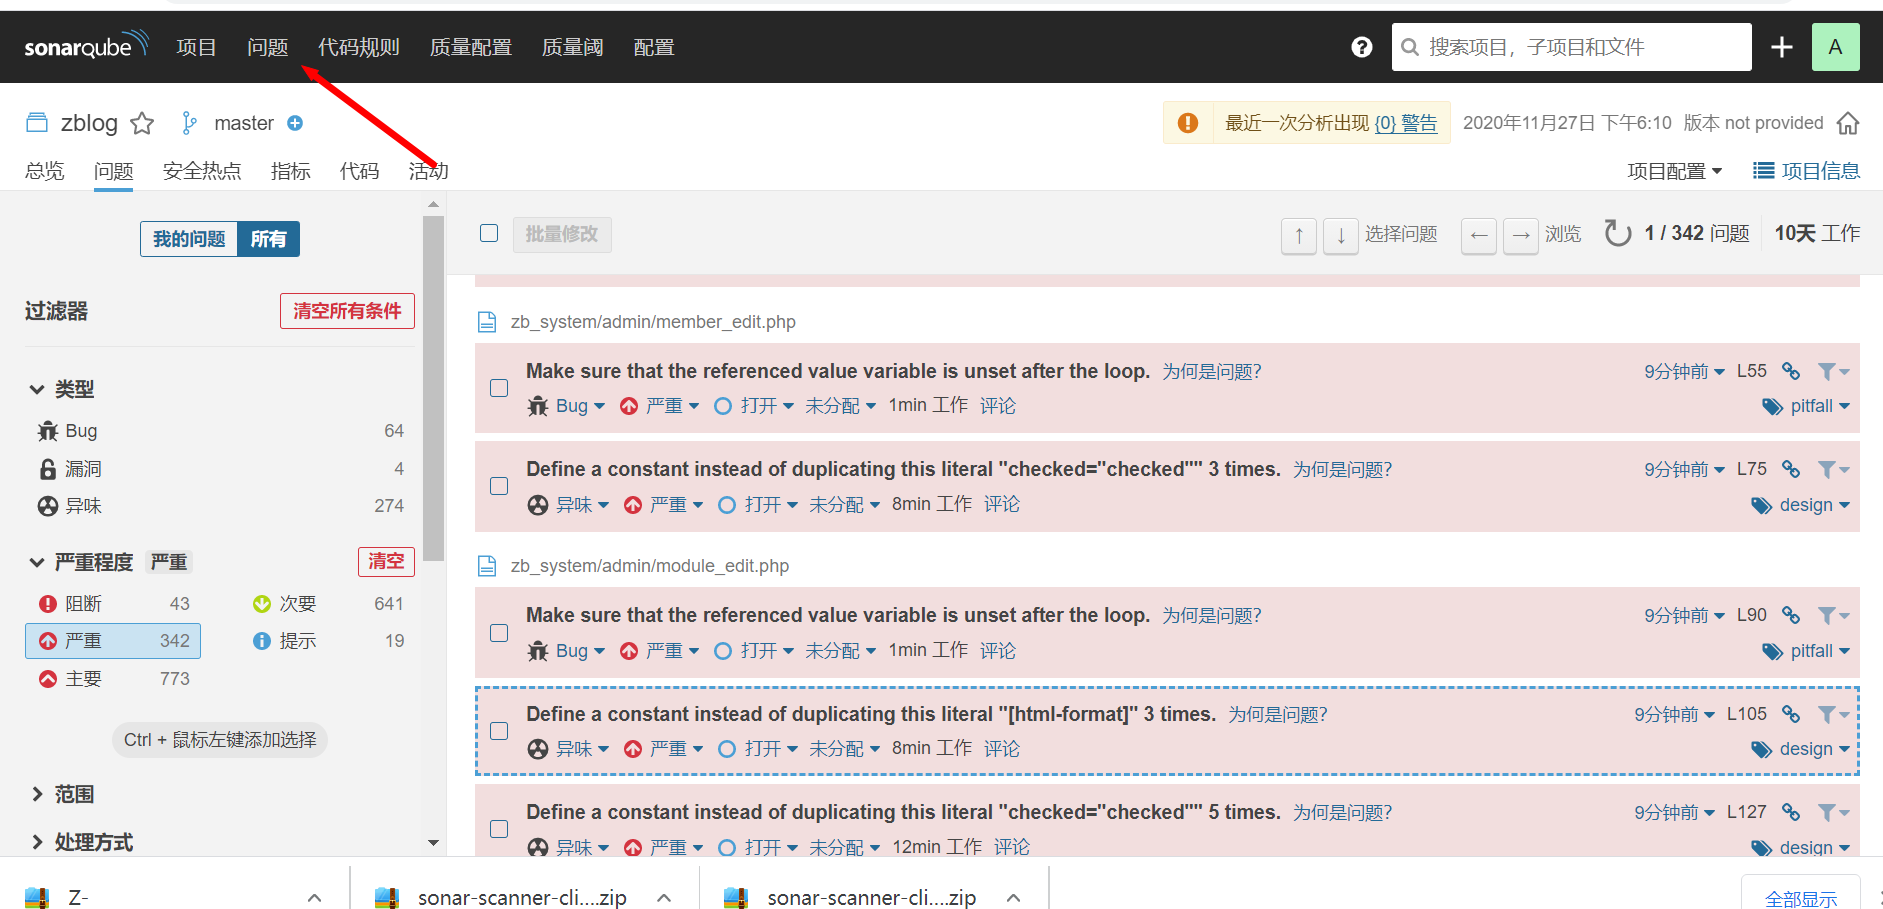Check the issue at line L127
The height and width of the screenshot is (909, 1883).
point(499,829)
